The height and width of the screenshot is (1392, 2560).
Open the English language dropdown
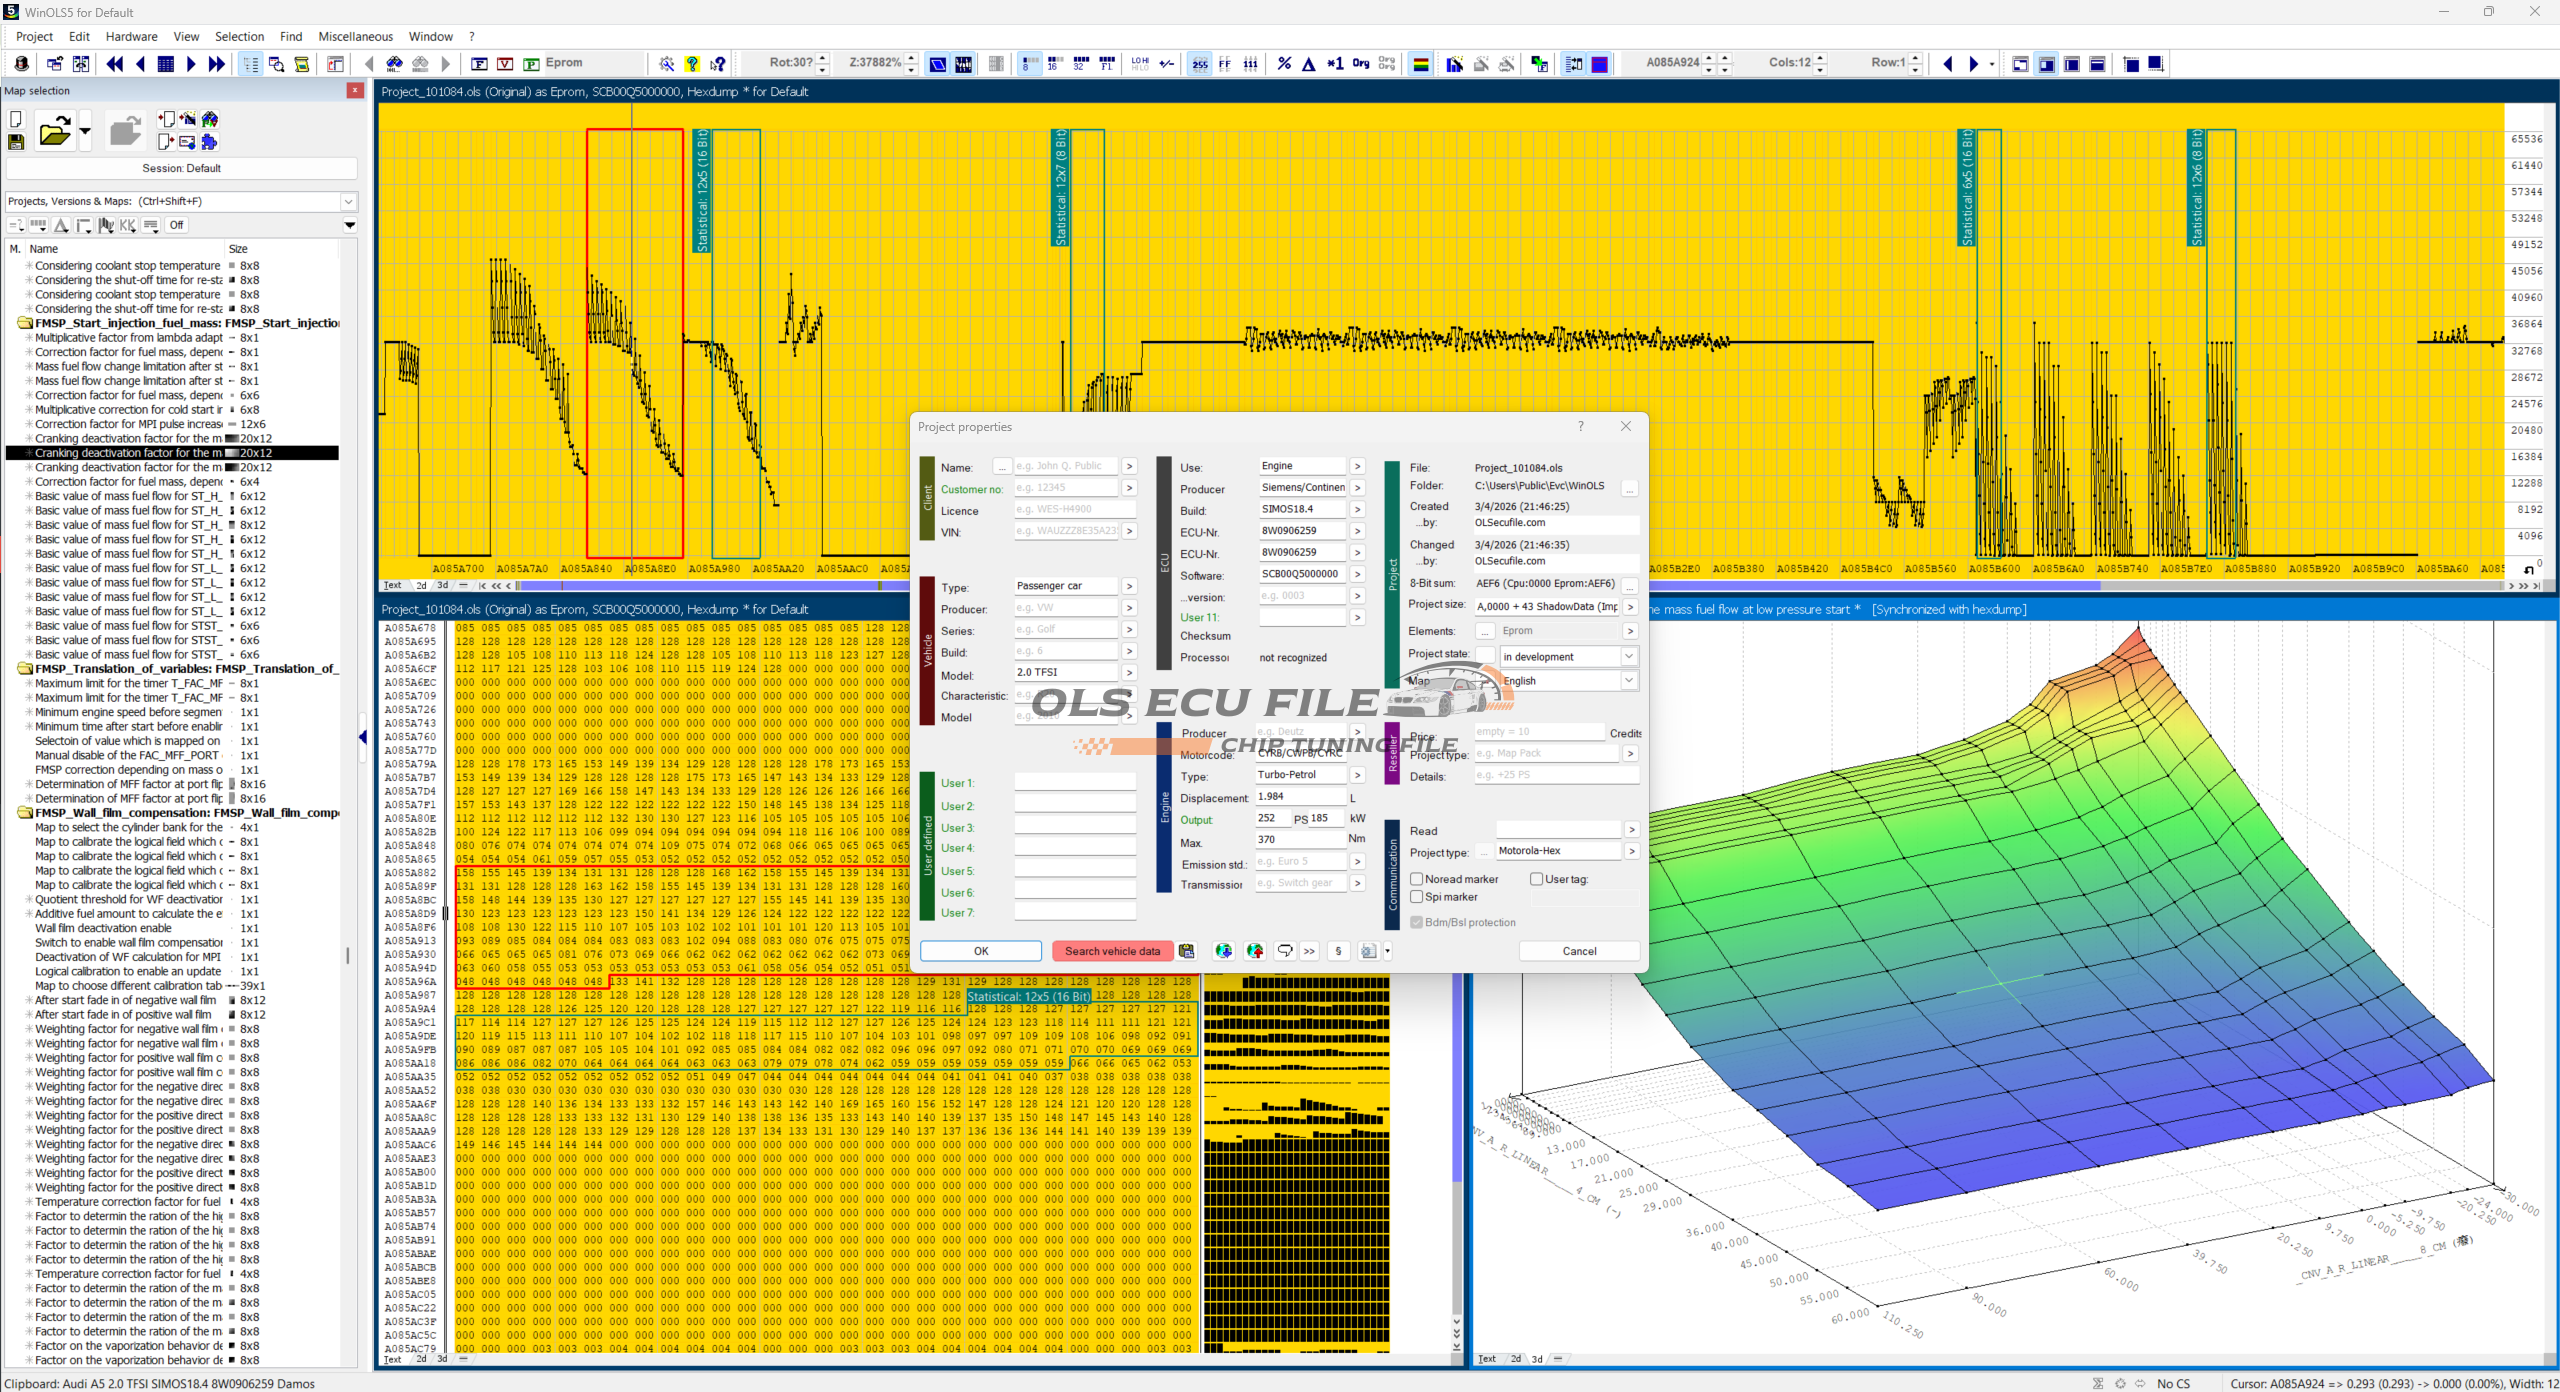[1628, 681]
